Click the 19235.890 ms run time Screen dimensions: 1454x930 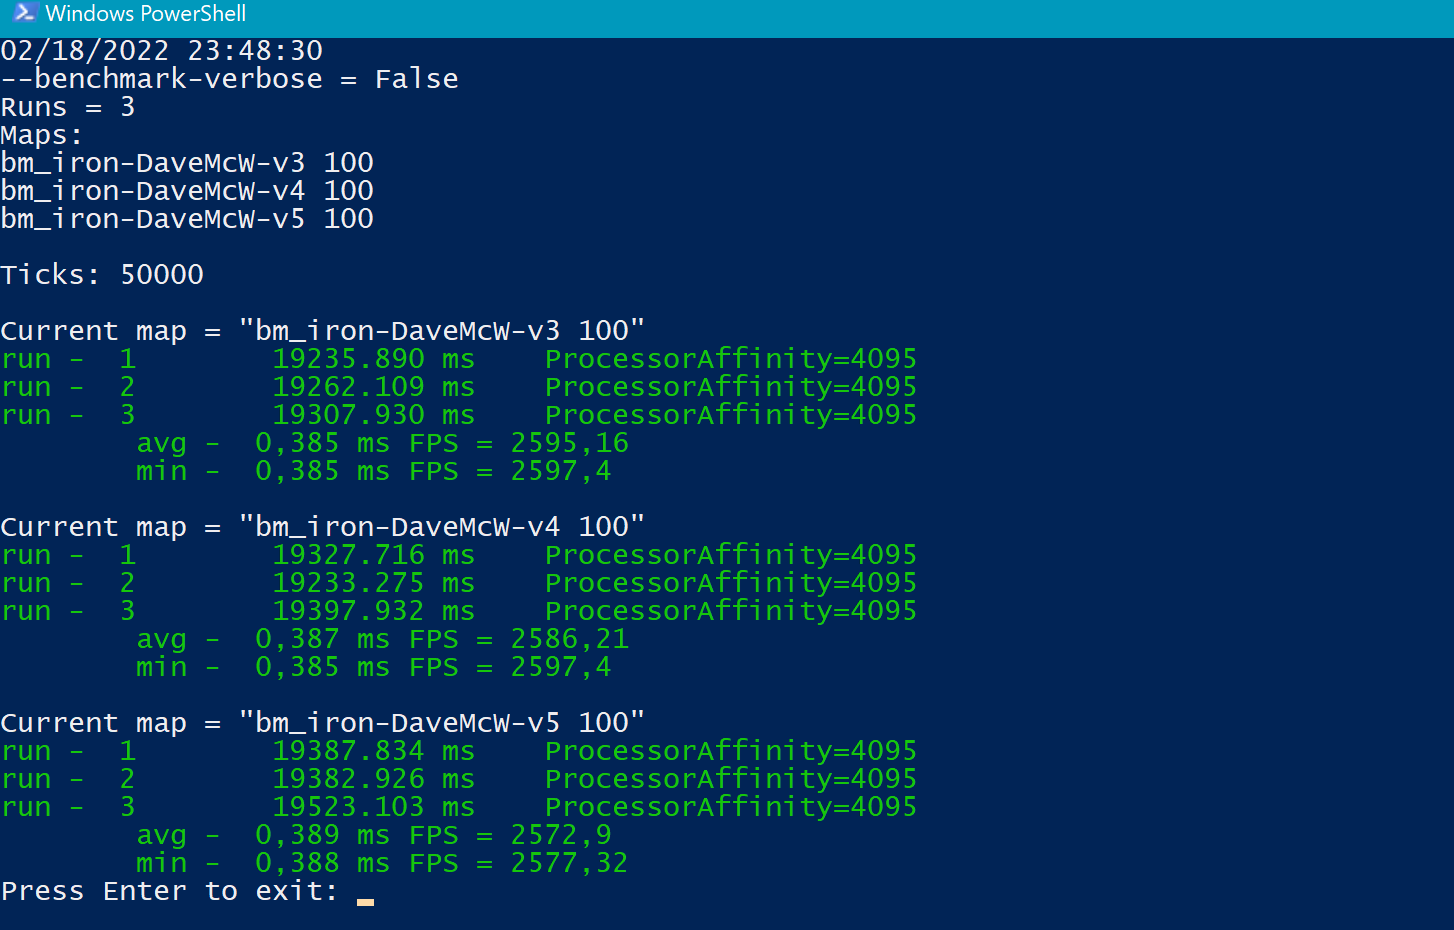point(373,359)
